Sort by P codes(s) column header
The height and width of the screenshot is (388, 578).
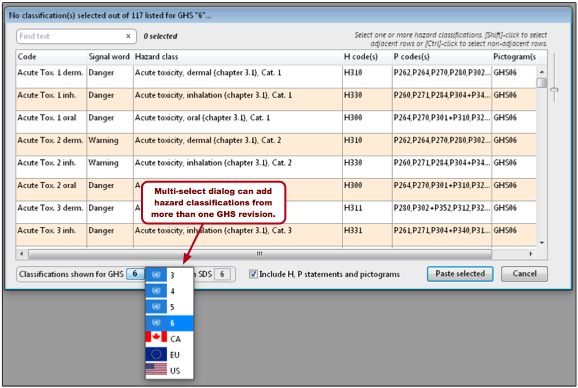pyautogui.click(x=442, y=57)
